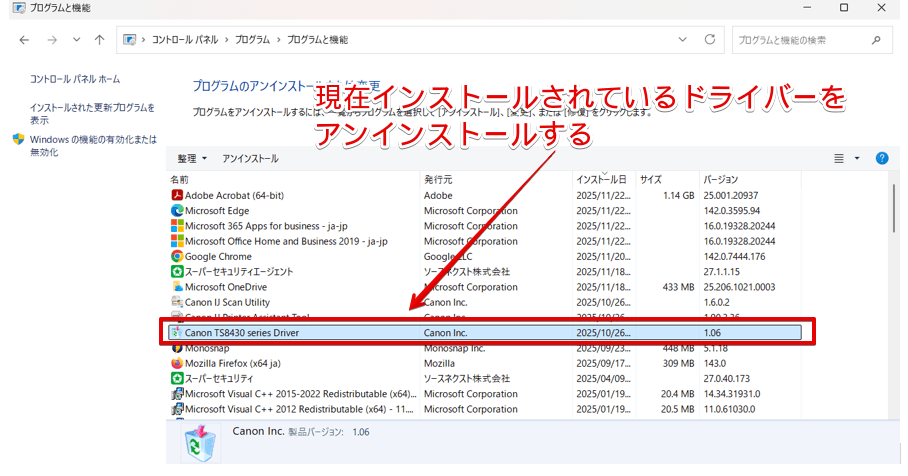Go up one level with up arrow

pyautogui.click(x=100, y=40)
